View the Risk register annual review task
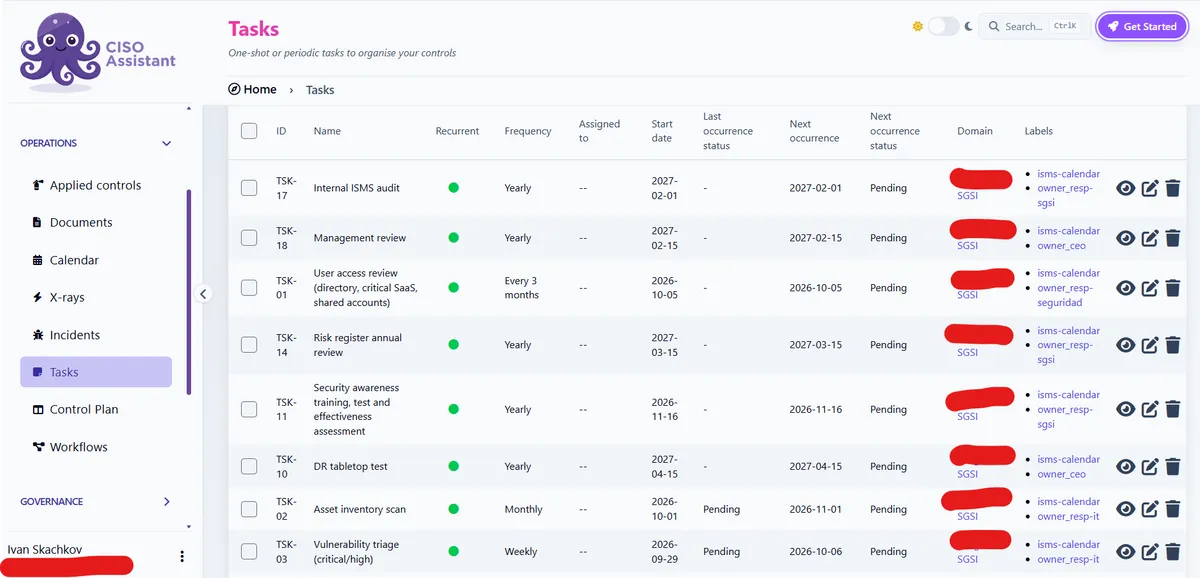Viewport: 1200px width, 578px height. click(x=1125, y=345)
